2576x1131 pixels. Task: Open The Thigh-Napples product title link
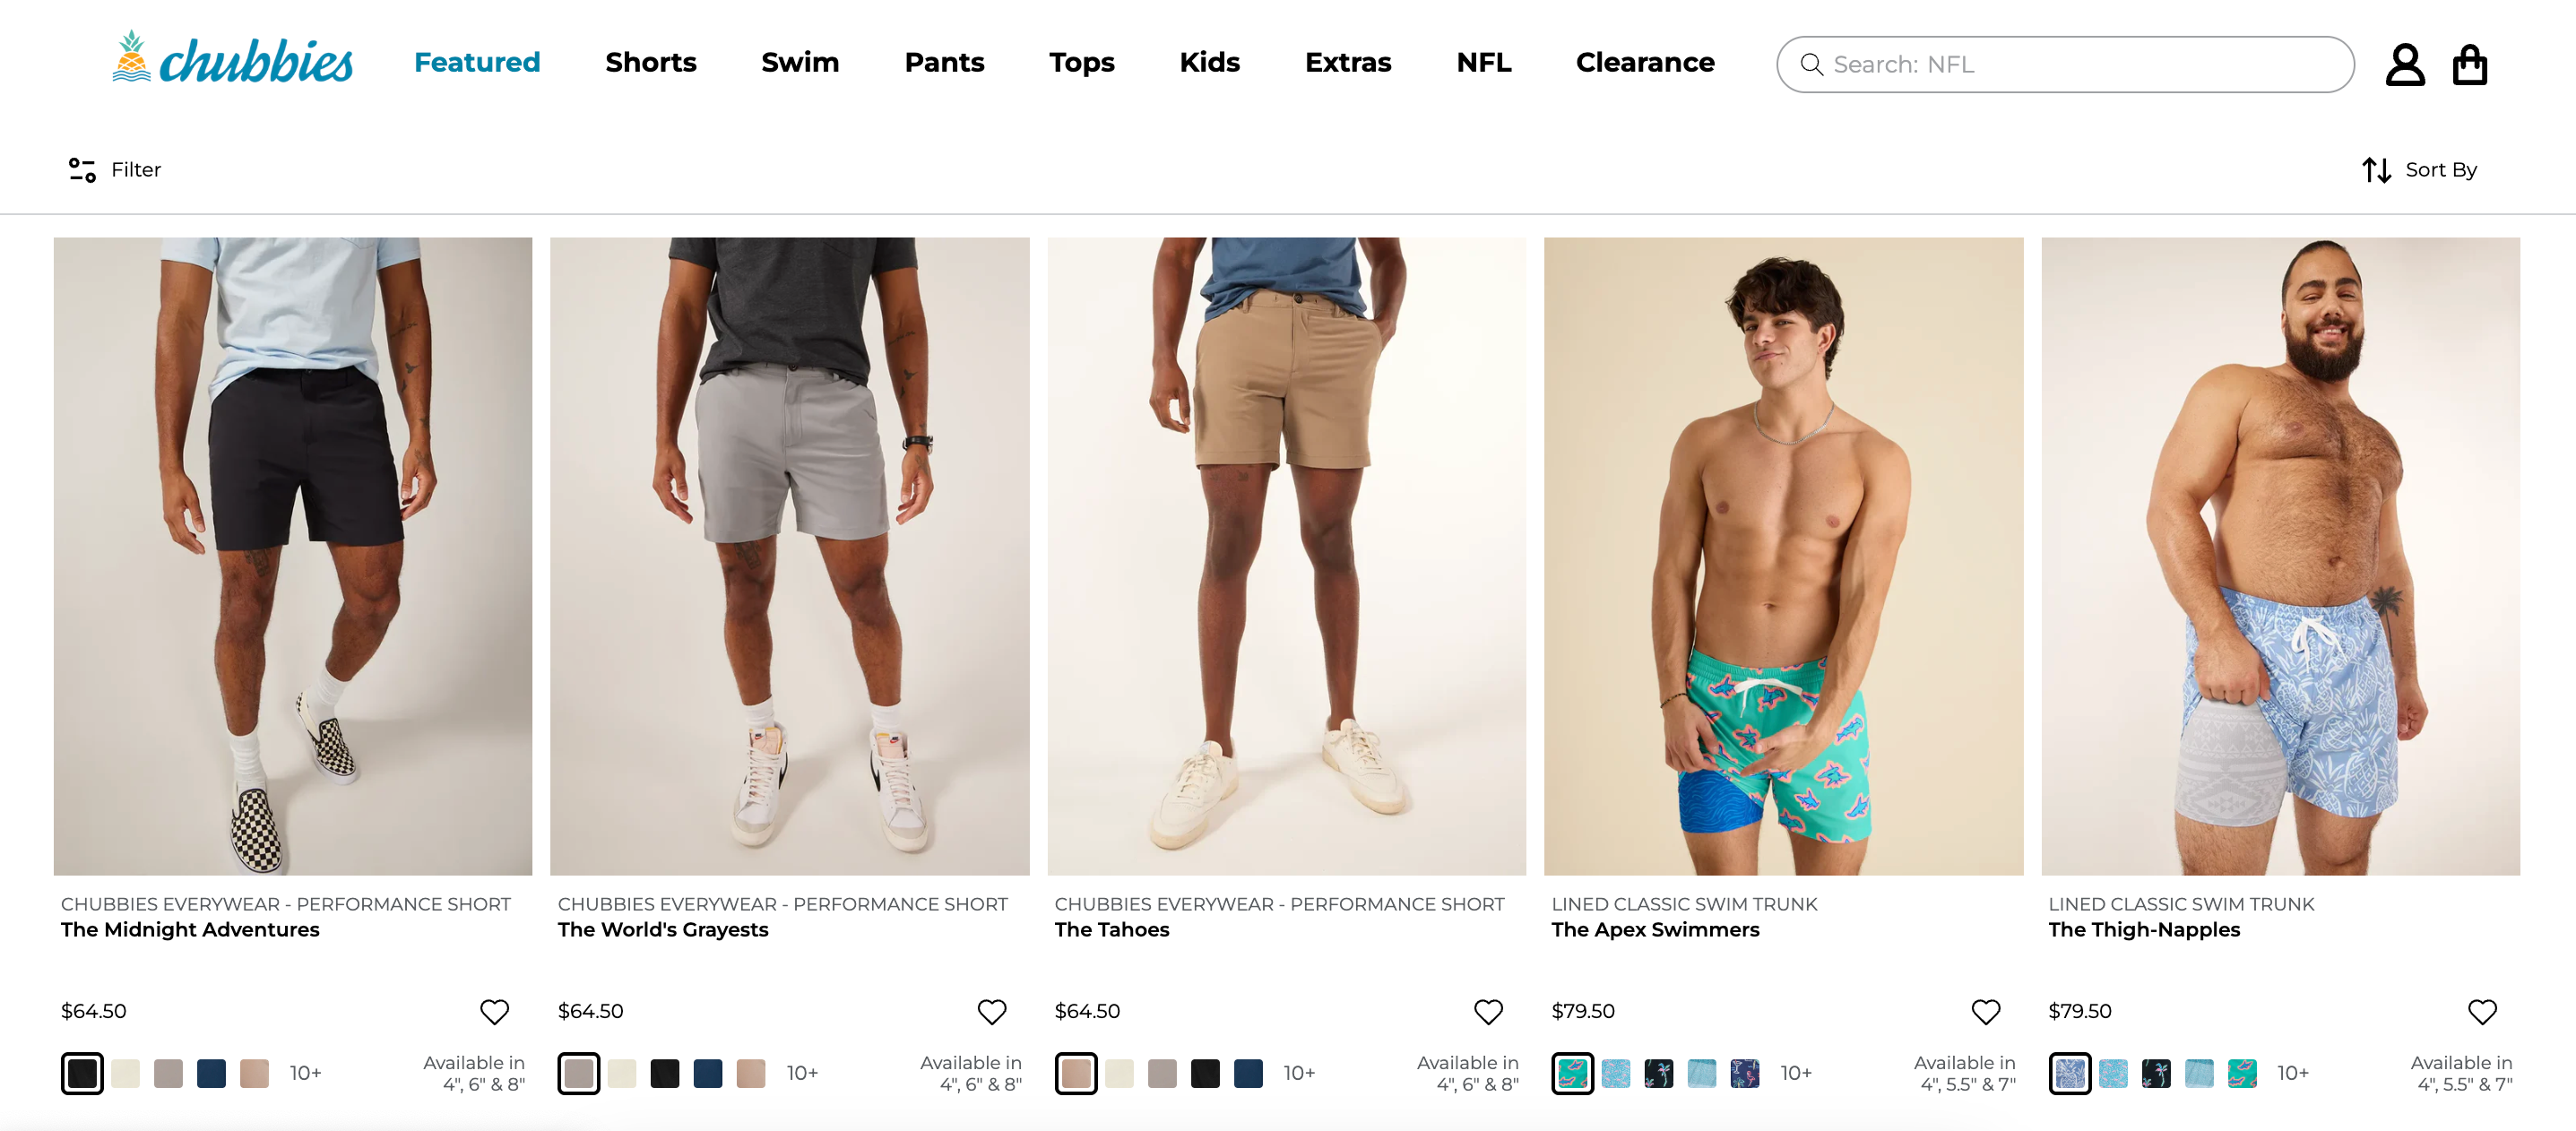tap(2143, 929)
